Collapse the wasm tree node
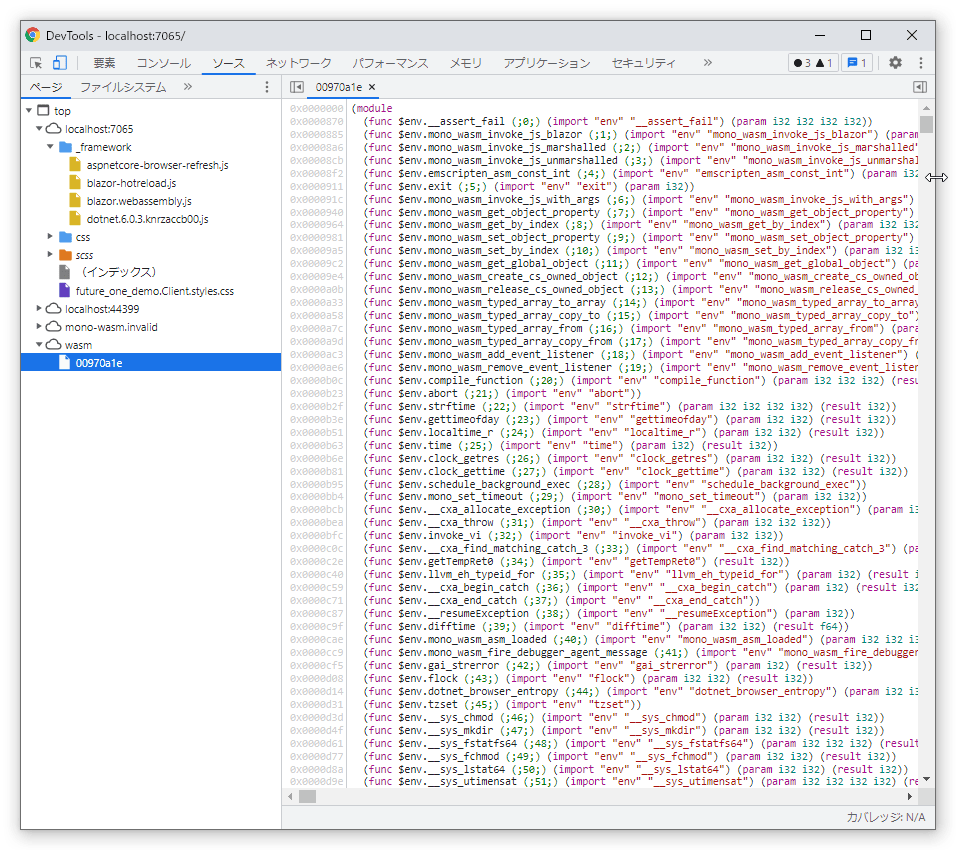This screenshot has height=850, width=956. pos(40,345)
